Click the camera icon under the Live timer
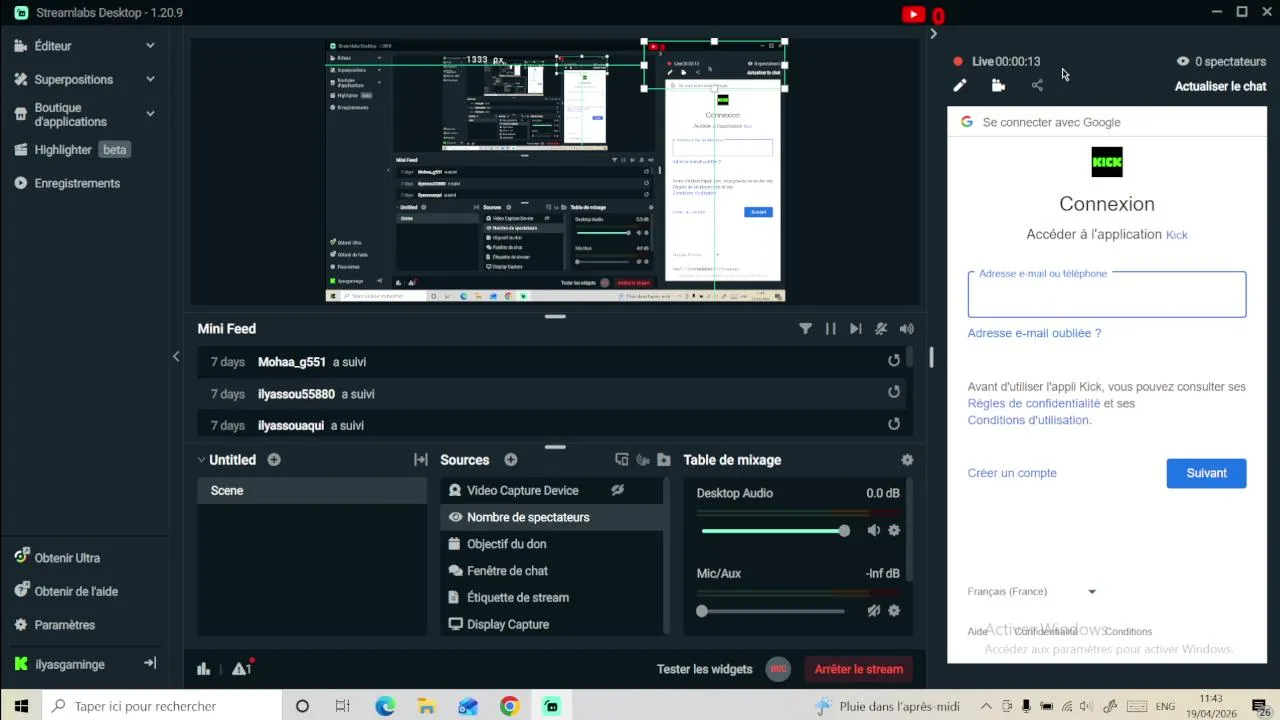The image size is (1280, 720). 998,86
